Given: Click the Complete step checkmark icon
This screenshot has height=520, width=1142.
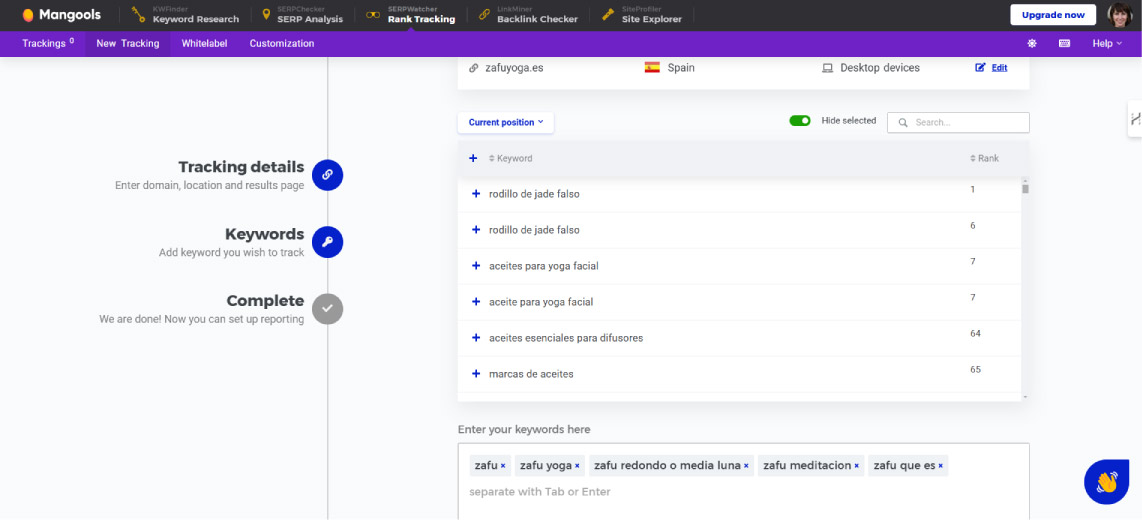Looking at the screenshot, I should [x=327, y=309].
